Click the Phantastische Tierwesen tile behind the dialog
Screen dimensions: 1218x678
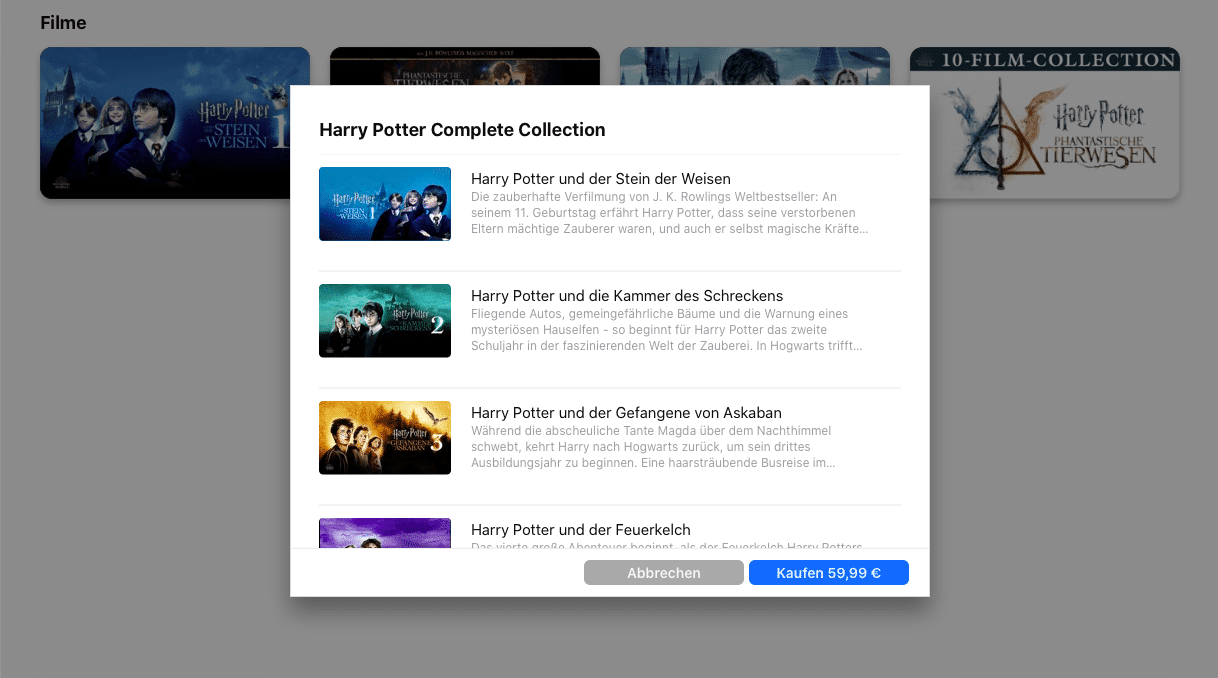(464, 65)
